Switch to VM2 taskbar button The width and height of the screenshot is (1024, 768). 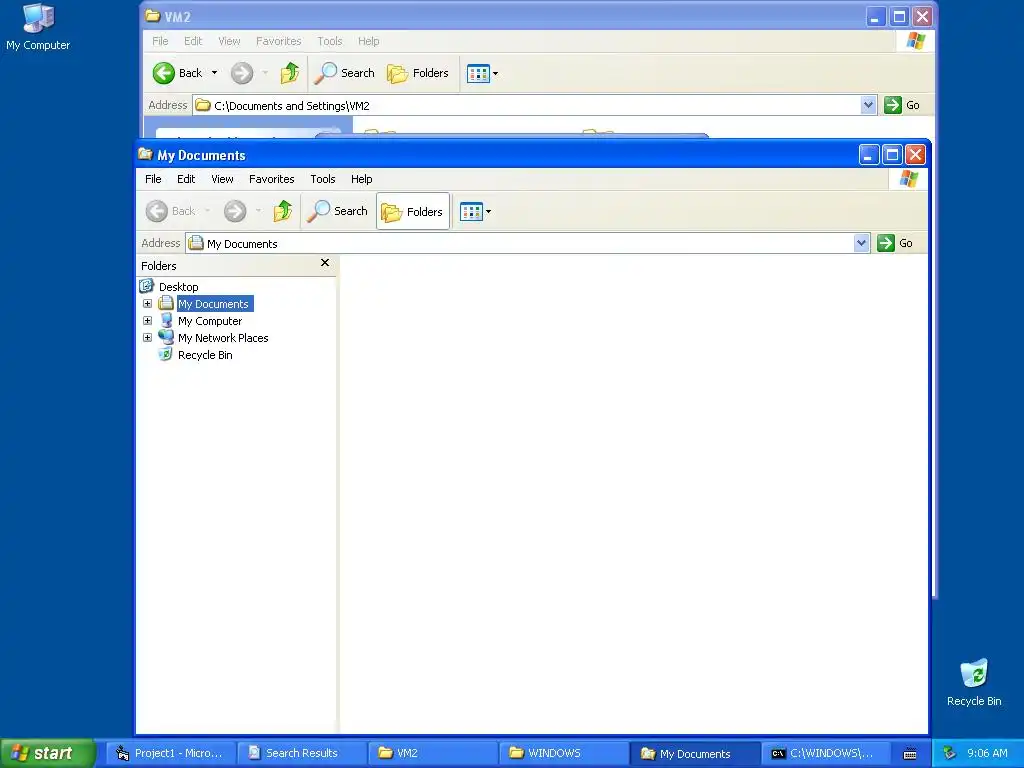[x=432, y=753]
